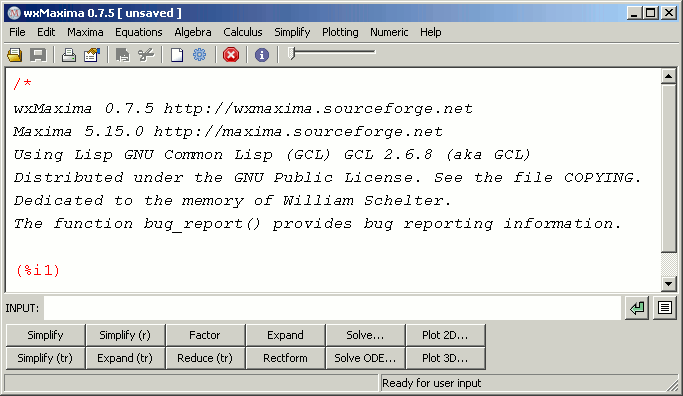Click the Solve ODE... button
Viewport: 683px width, 396px height.
tap(365, 358)
